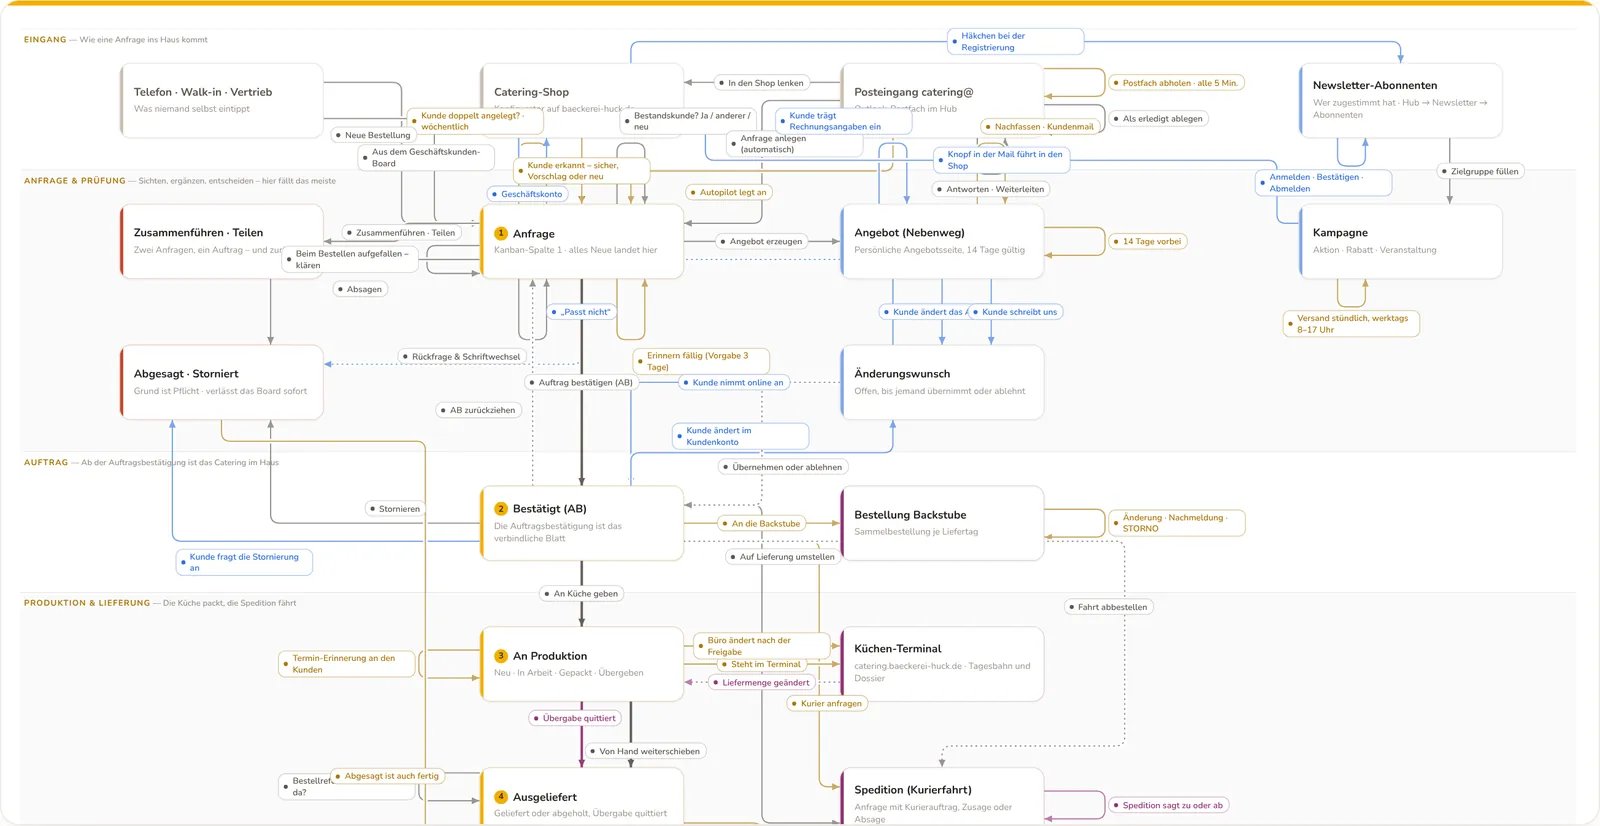
Task: Click the "Kurier anfragen" edge label
Action: [x=827, y=704]
